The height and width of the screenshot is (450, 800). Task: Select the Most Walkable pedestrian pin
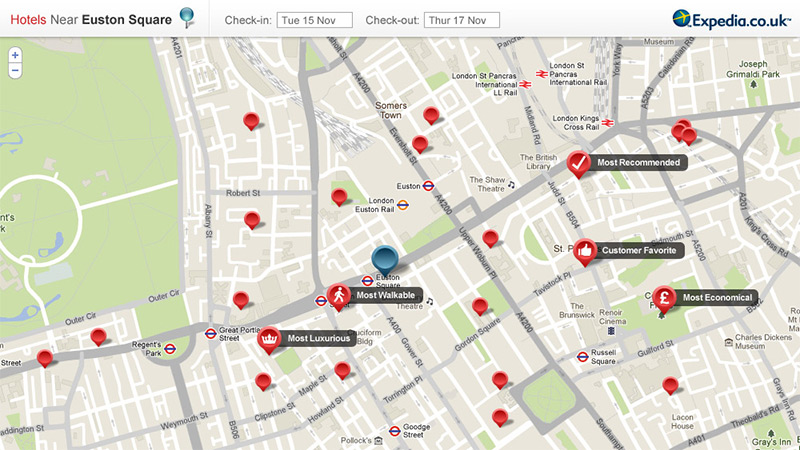[x=339, y=296]
